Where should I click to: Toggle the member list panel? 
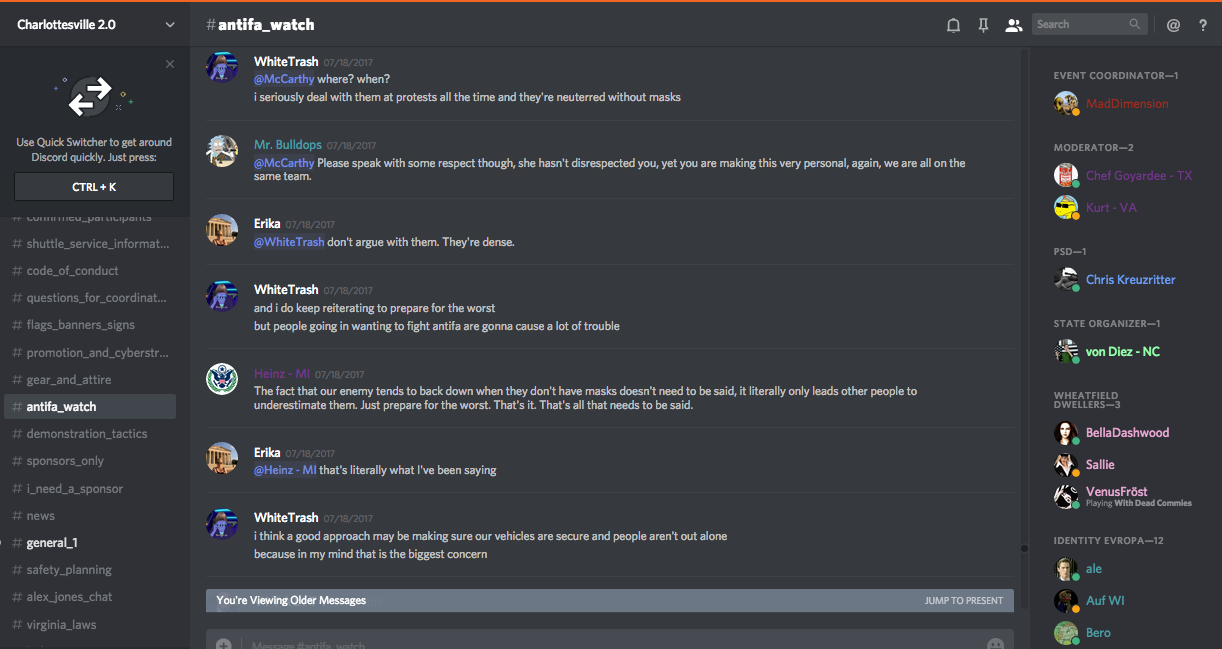tap(1013, 25)
